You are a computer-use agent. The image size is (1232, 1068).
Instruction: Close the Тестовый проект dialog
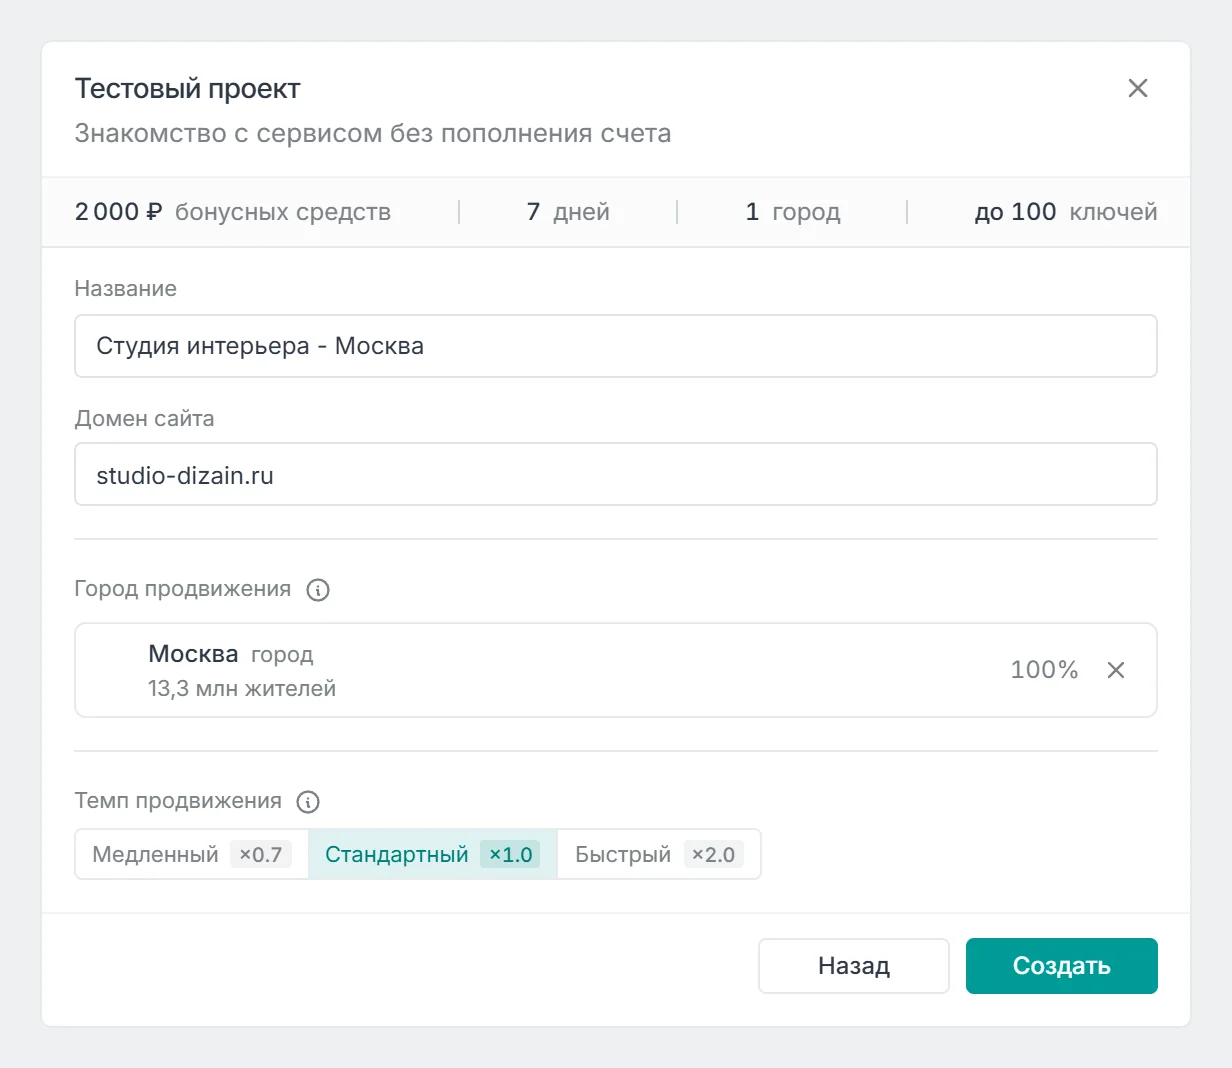(x=1137, y=88)
